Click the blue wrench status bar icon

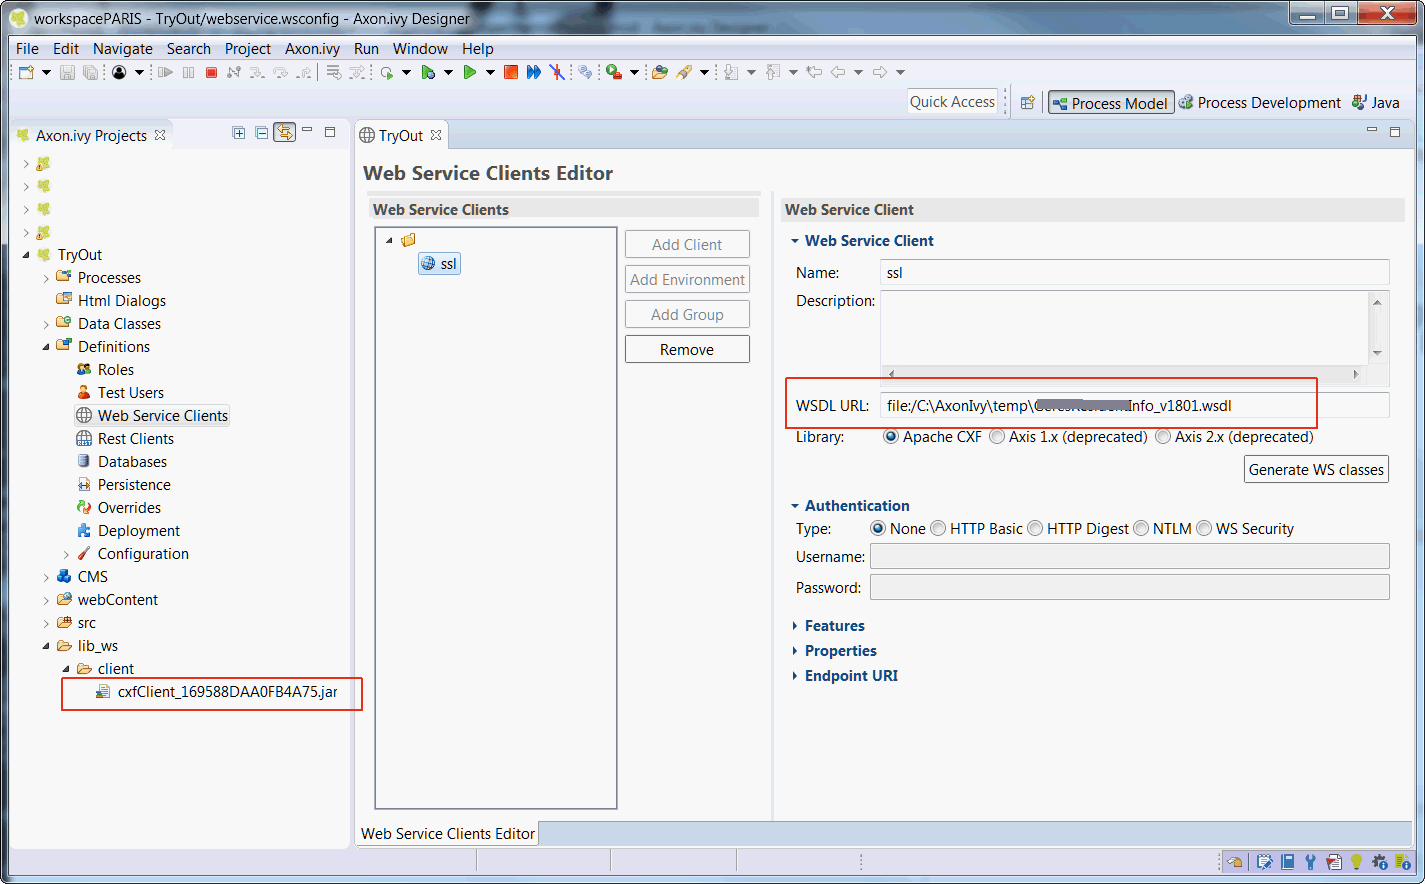click(x=1310, y=861)
